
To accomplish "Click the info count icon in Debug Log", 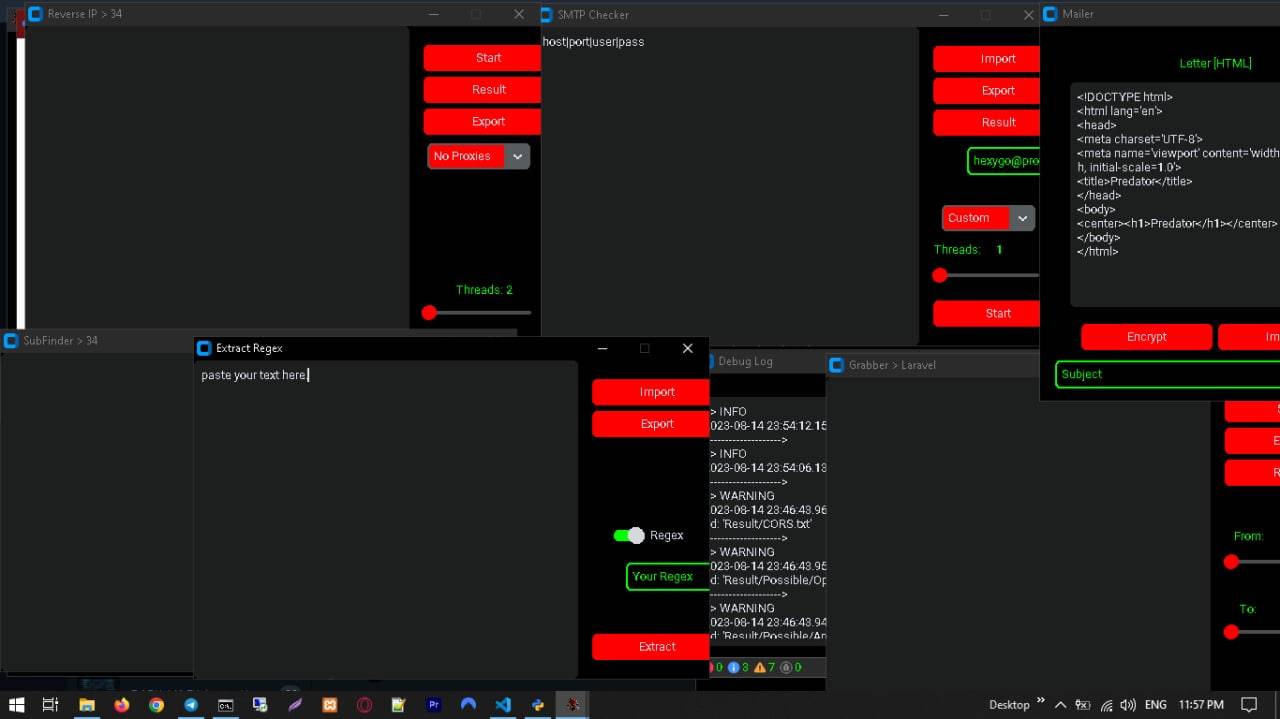I will 733,667.
